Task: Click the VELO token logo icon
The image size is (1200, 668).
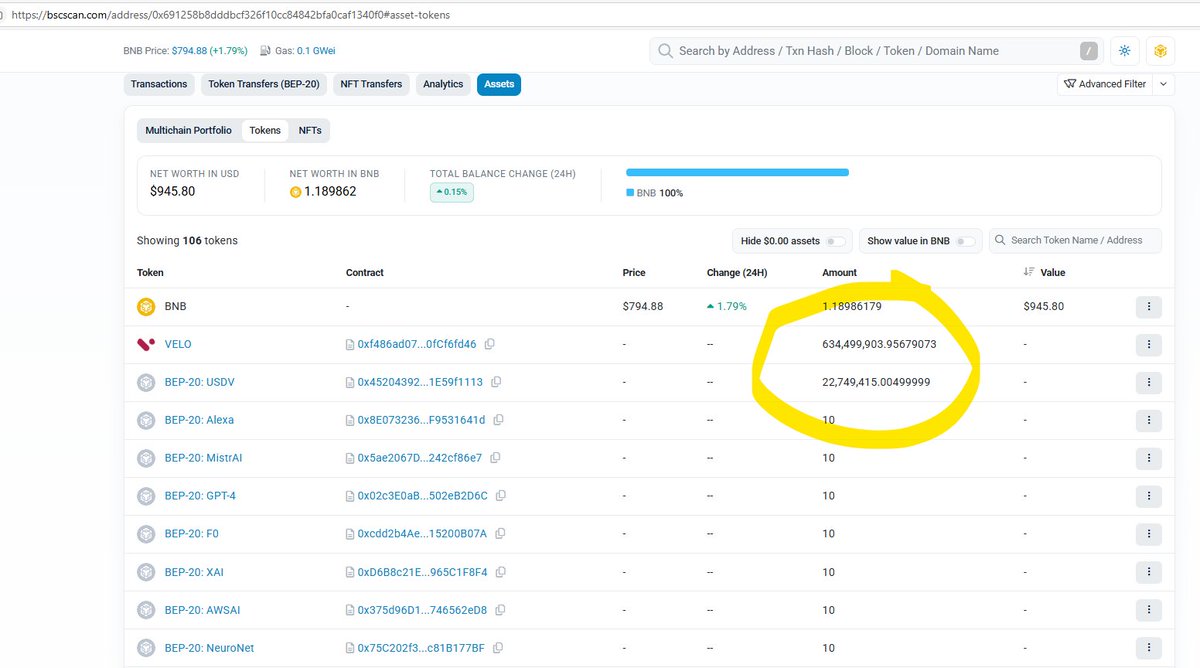Action: [146, 344]
